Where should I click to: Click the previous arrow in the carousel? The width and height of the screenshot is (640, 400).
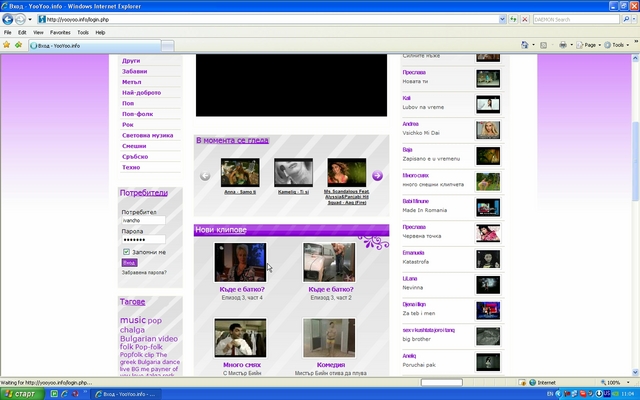point(205,176)
